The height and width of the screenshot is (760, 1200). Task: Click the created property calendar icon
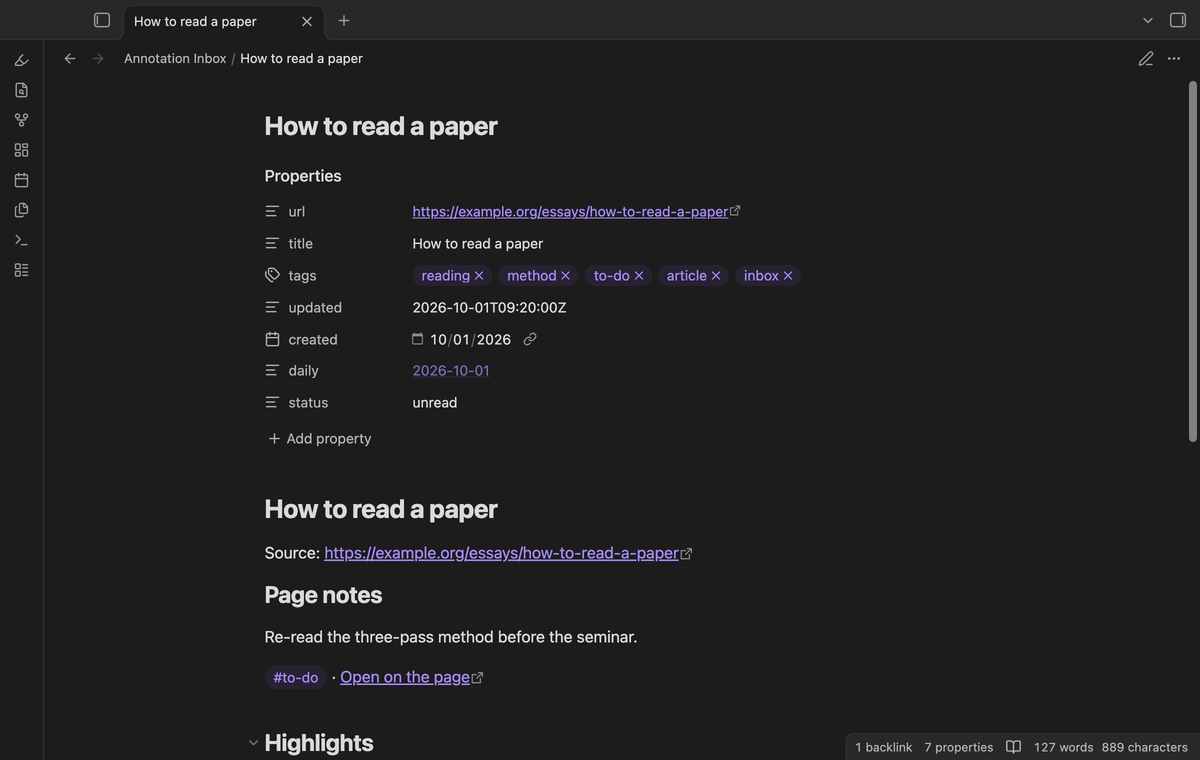click(272, 339)
